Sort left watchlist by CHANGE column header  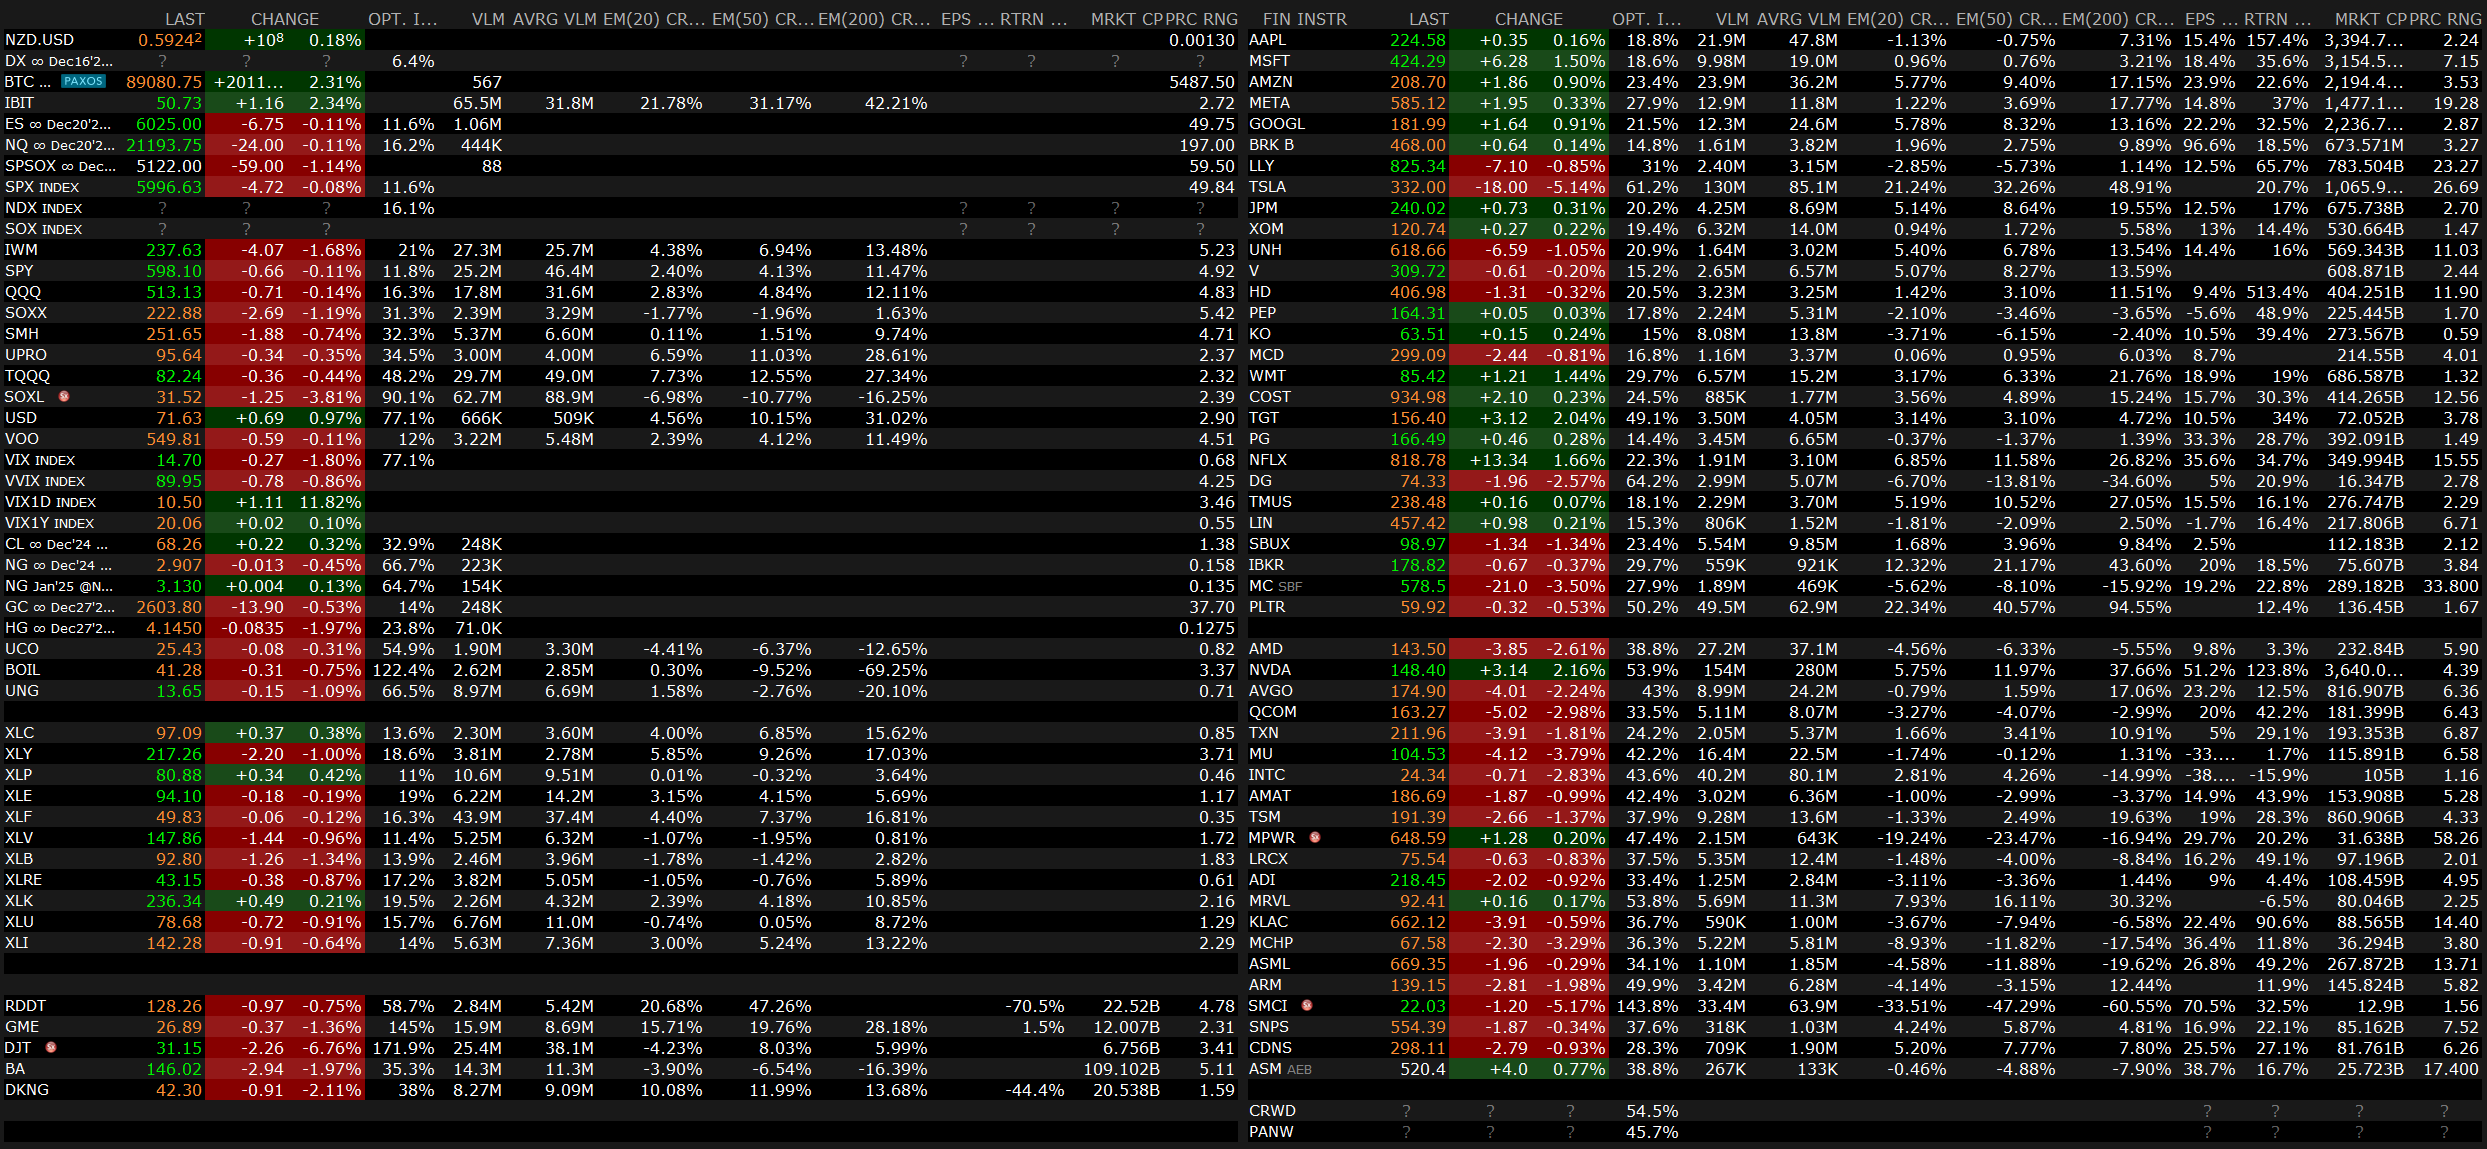click(x=285, y=19)
